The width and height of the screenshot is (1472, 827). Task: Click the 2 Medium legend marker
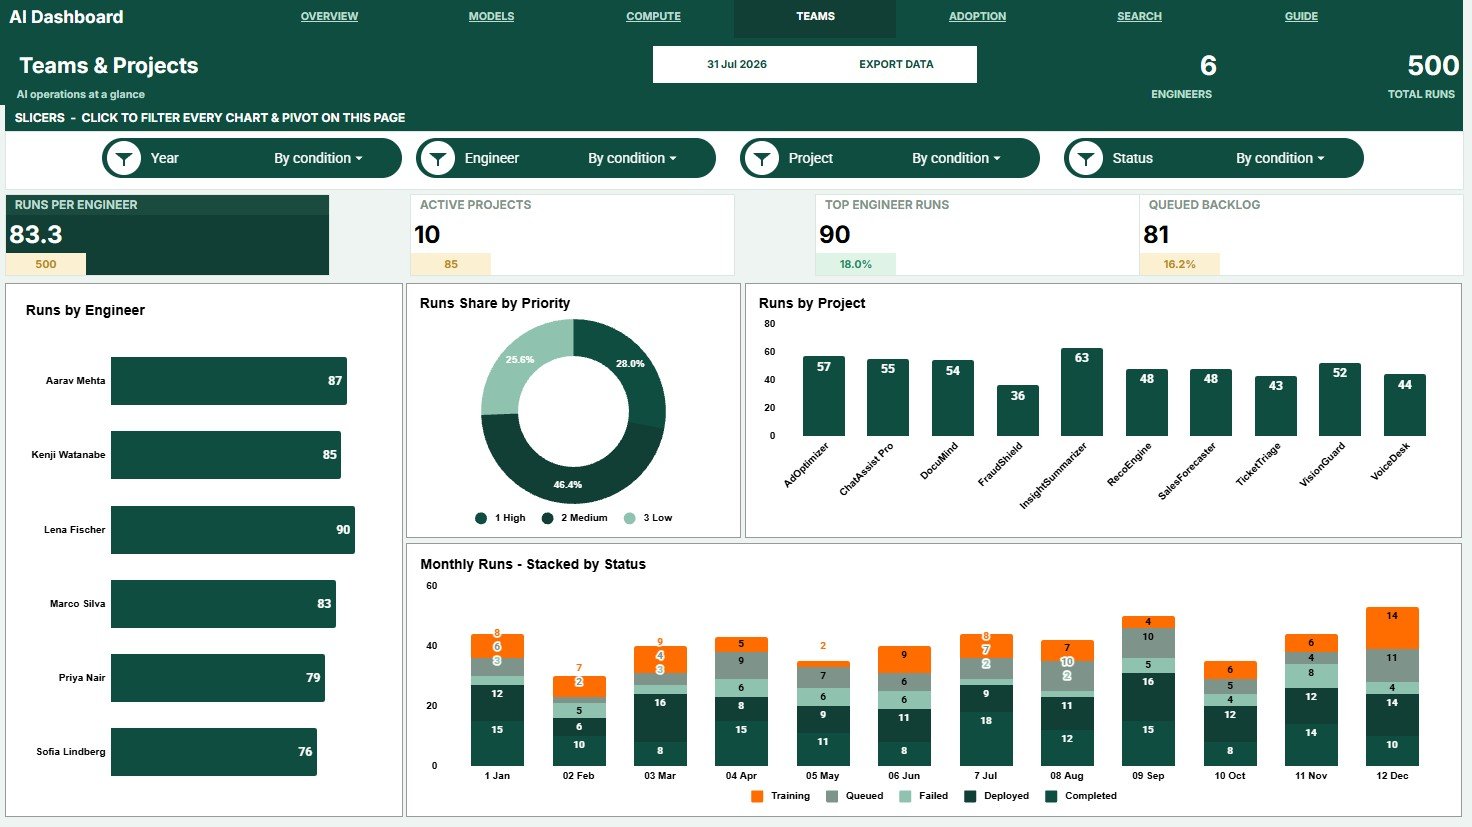click(x=547, y=518)
